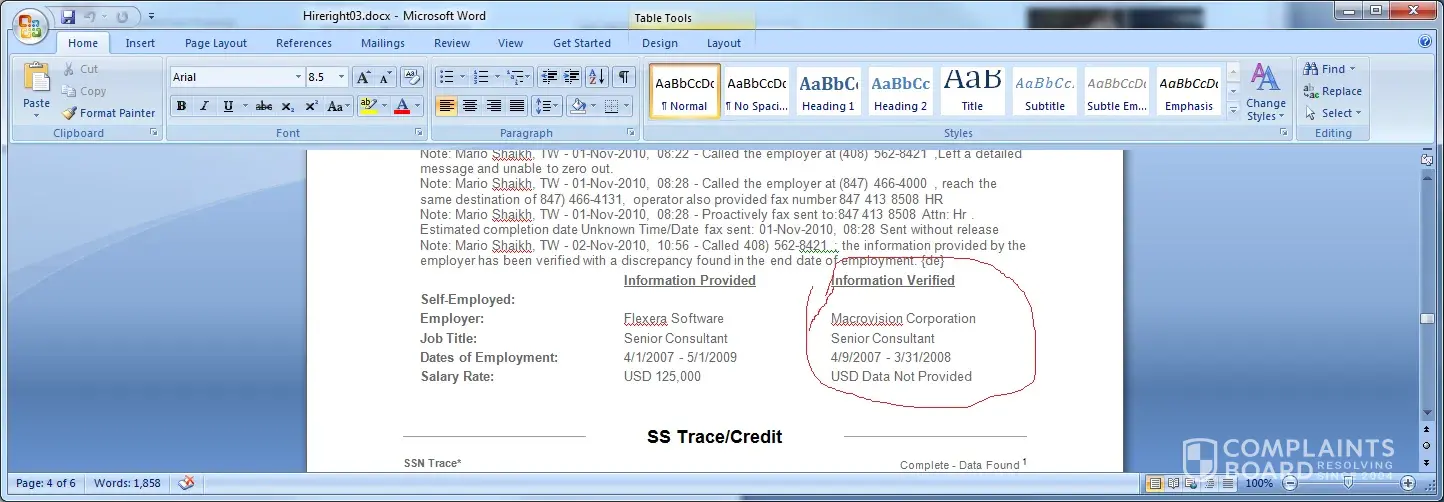The height and width of the screenshot is (502, 1444).
Task: Toggle Bold formatting
Action: (x=181, y=106)
